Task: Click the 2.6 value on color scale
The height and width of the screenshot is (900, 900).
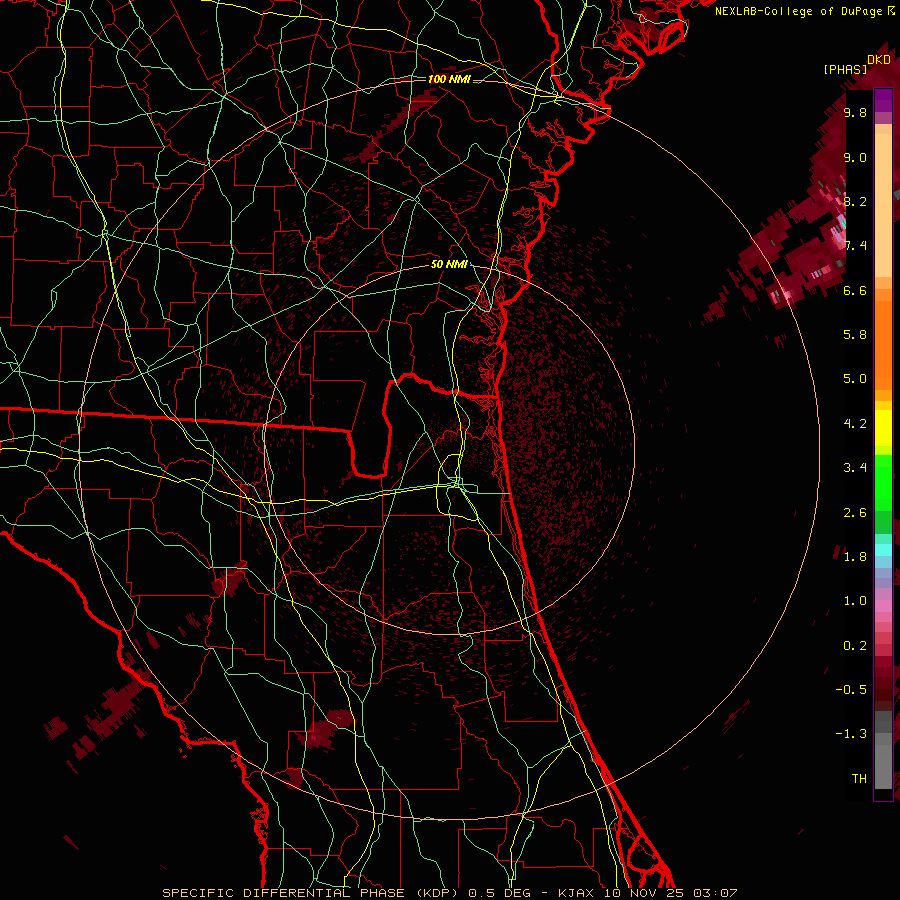Action: pyautogui.click(x=855, y=512)
